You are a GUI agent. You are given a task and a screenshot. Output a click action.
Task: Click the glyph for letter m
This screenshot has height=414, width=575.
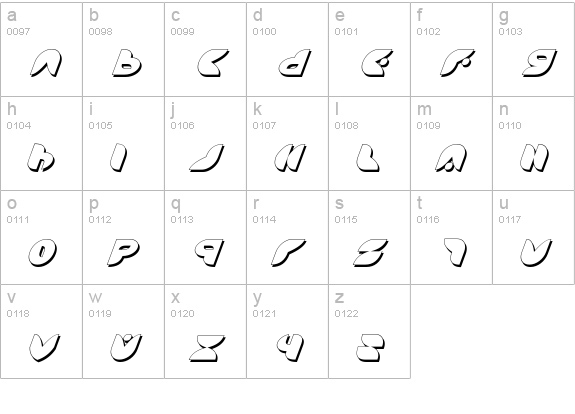pos(451,158)
